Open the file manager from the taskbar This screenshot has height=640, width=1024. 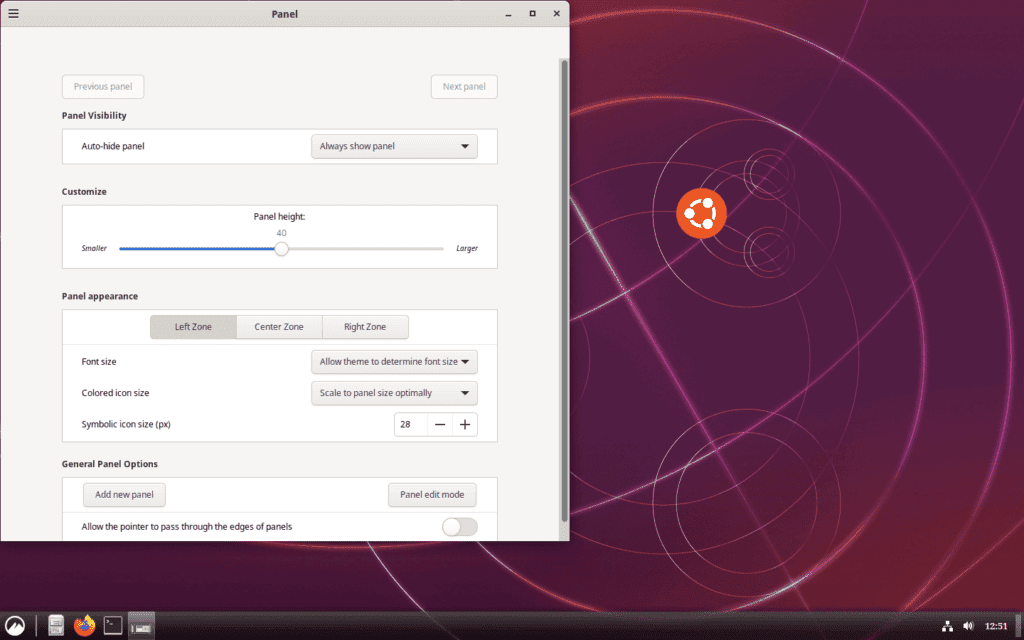coord(55,624)
